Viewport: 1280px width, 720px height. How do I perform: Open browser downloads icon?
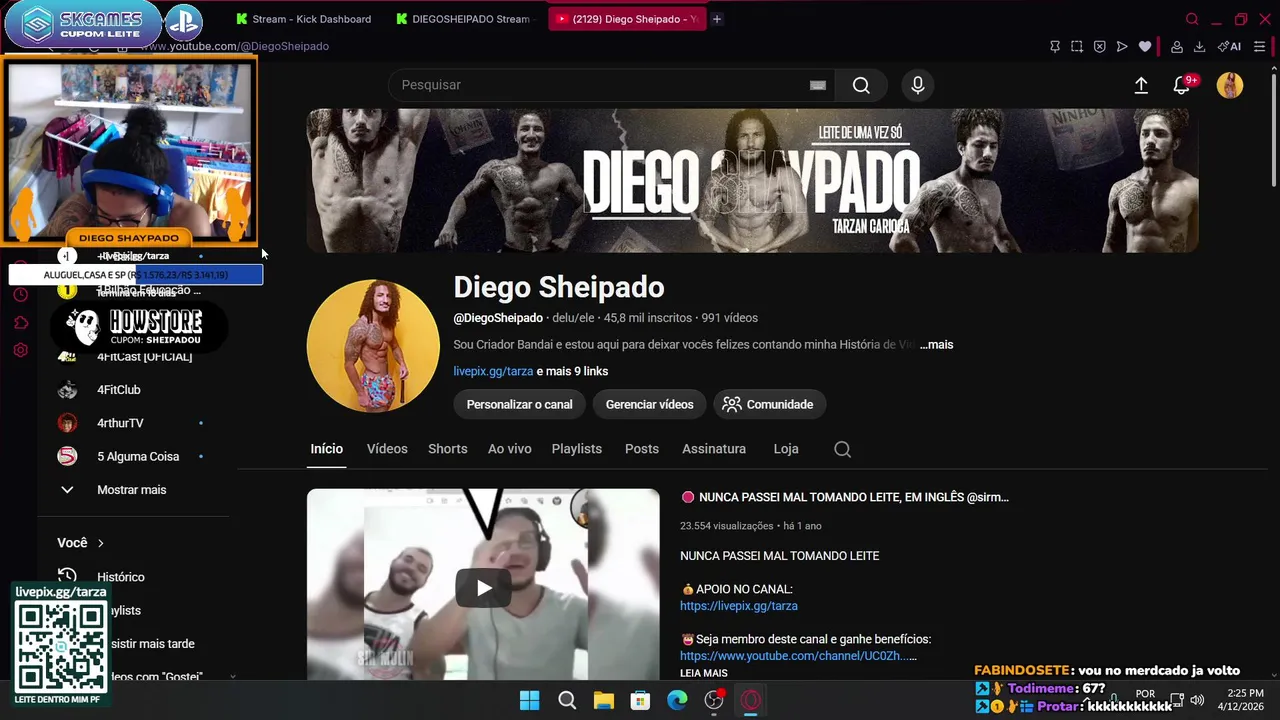pyautogui.click(x=1199, y=46)
